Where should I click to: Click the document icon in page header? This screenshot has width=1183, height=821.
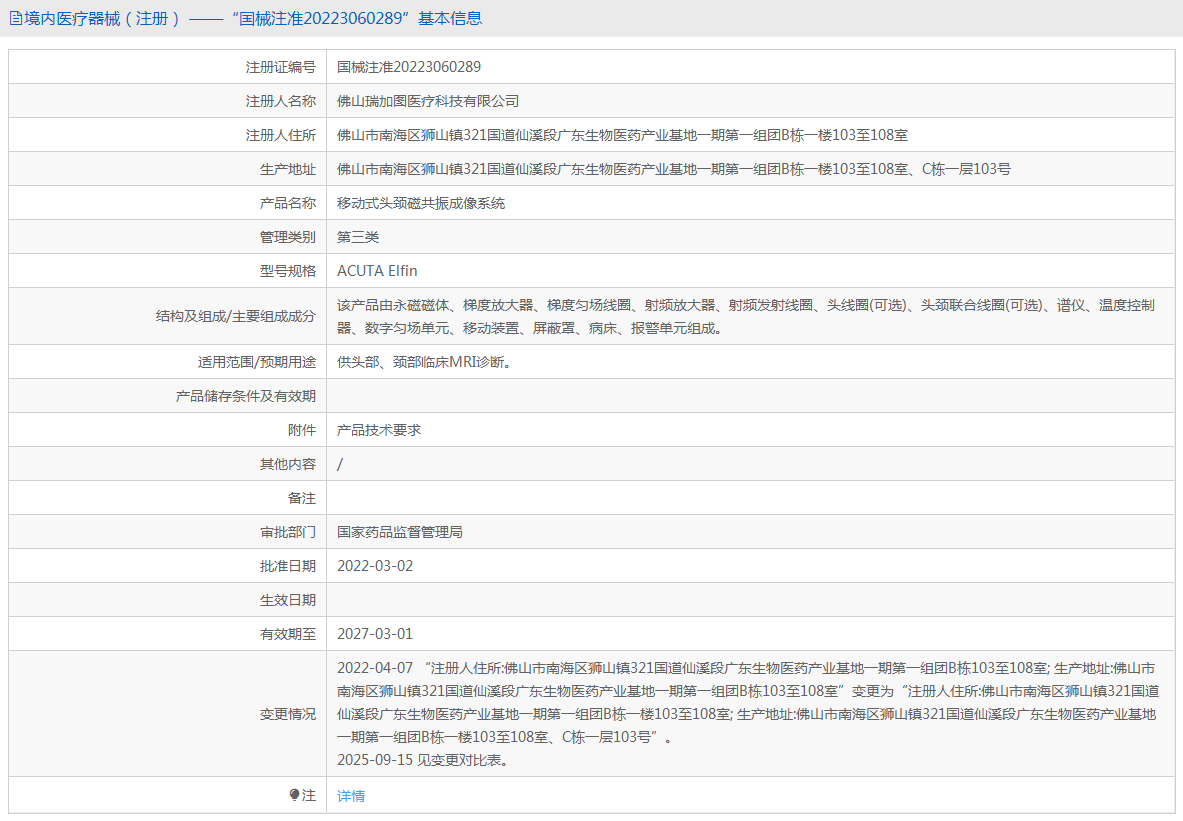coord(15,18)
